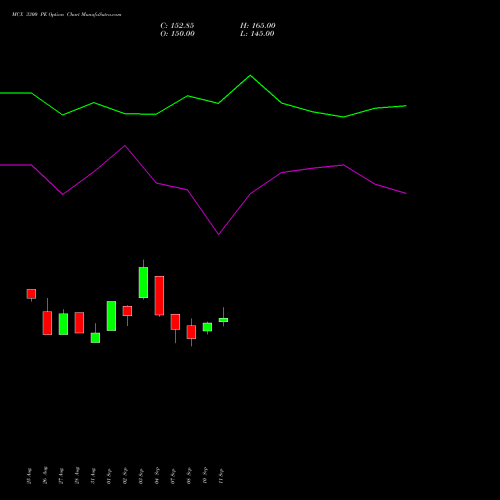
Task: Click the high price value H: 165.00
Action: [x=258, y=26]
